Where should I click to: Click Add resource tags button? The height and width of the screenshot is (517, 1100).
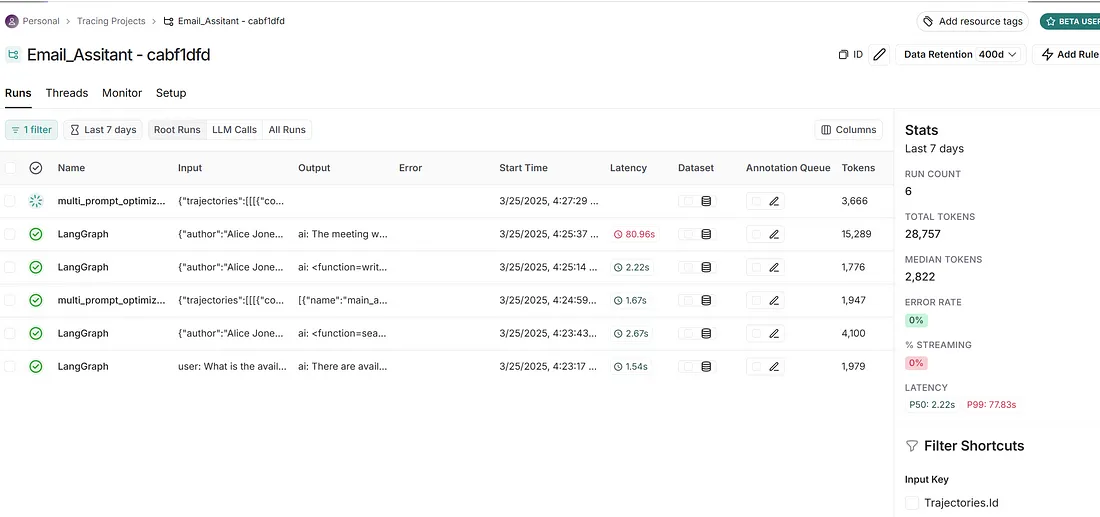tap(972, 21)
